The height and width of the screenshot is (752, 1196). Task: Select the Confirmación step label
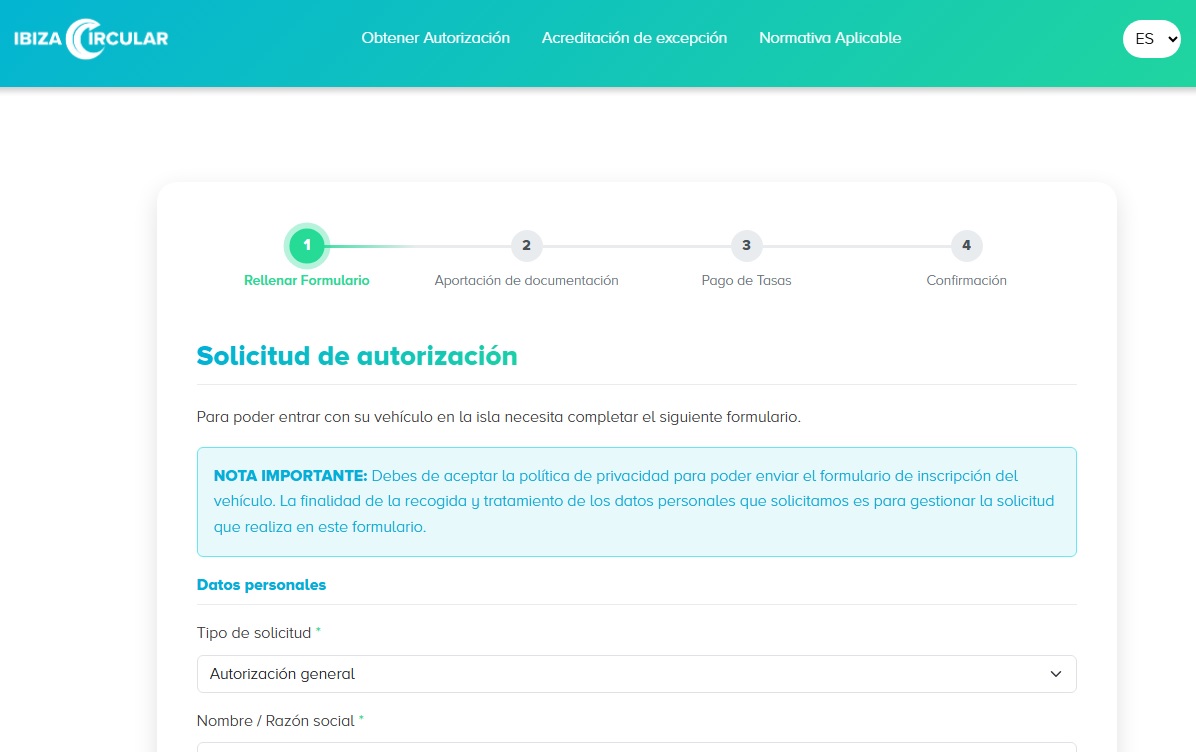coord(966,281)
